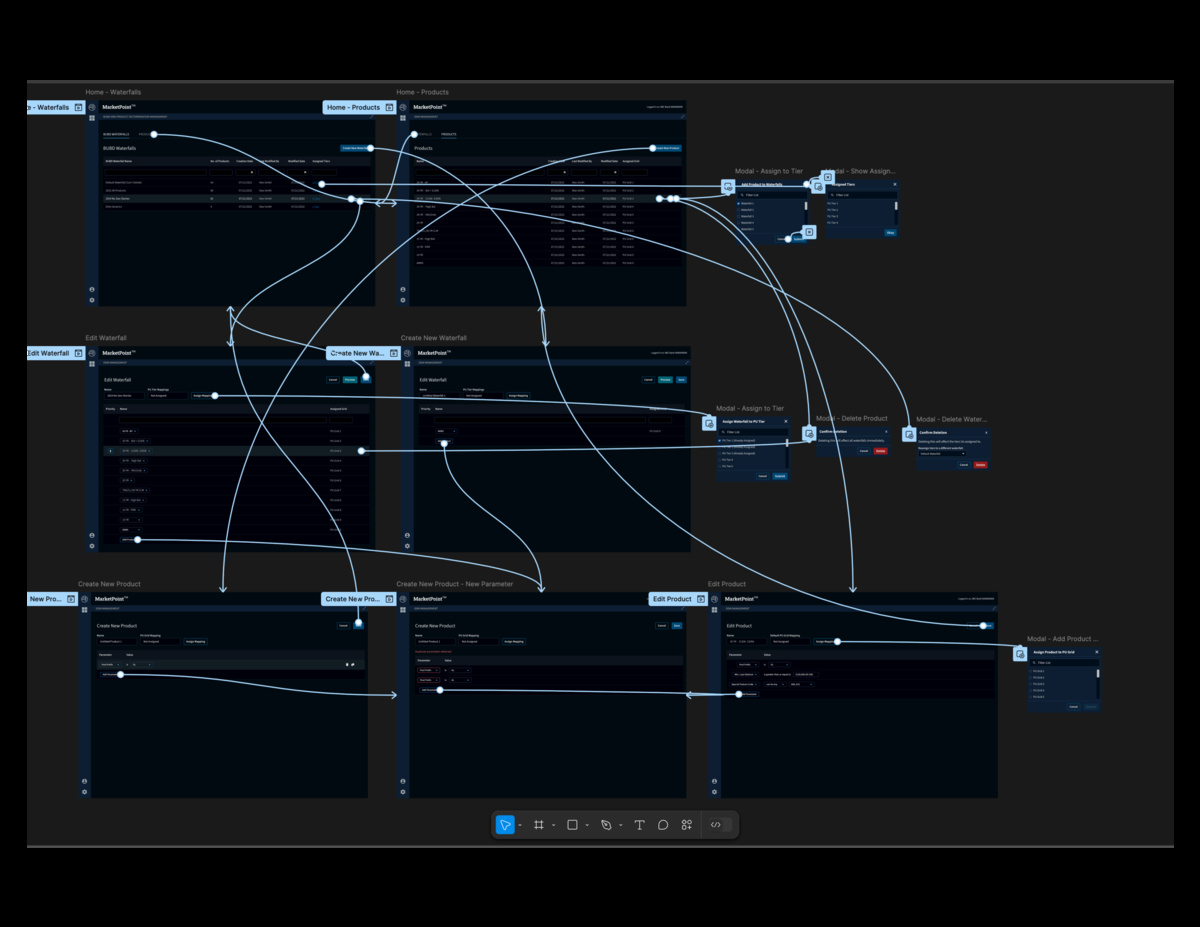
Task: Click Filter List field in Assigned Tiers modal
Action: coord(860,195)
